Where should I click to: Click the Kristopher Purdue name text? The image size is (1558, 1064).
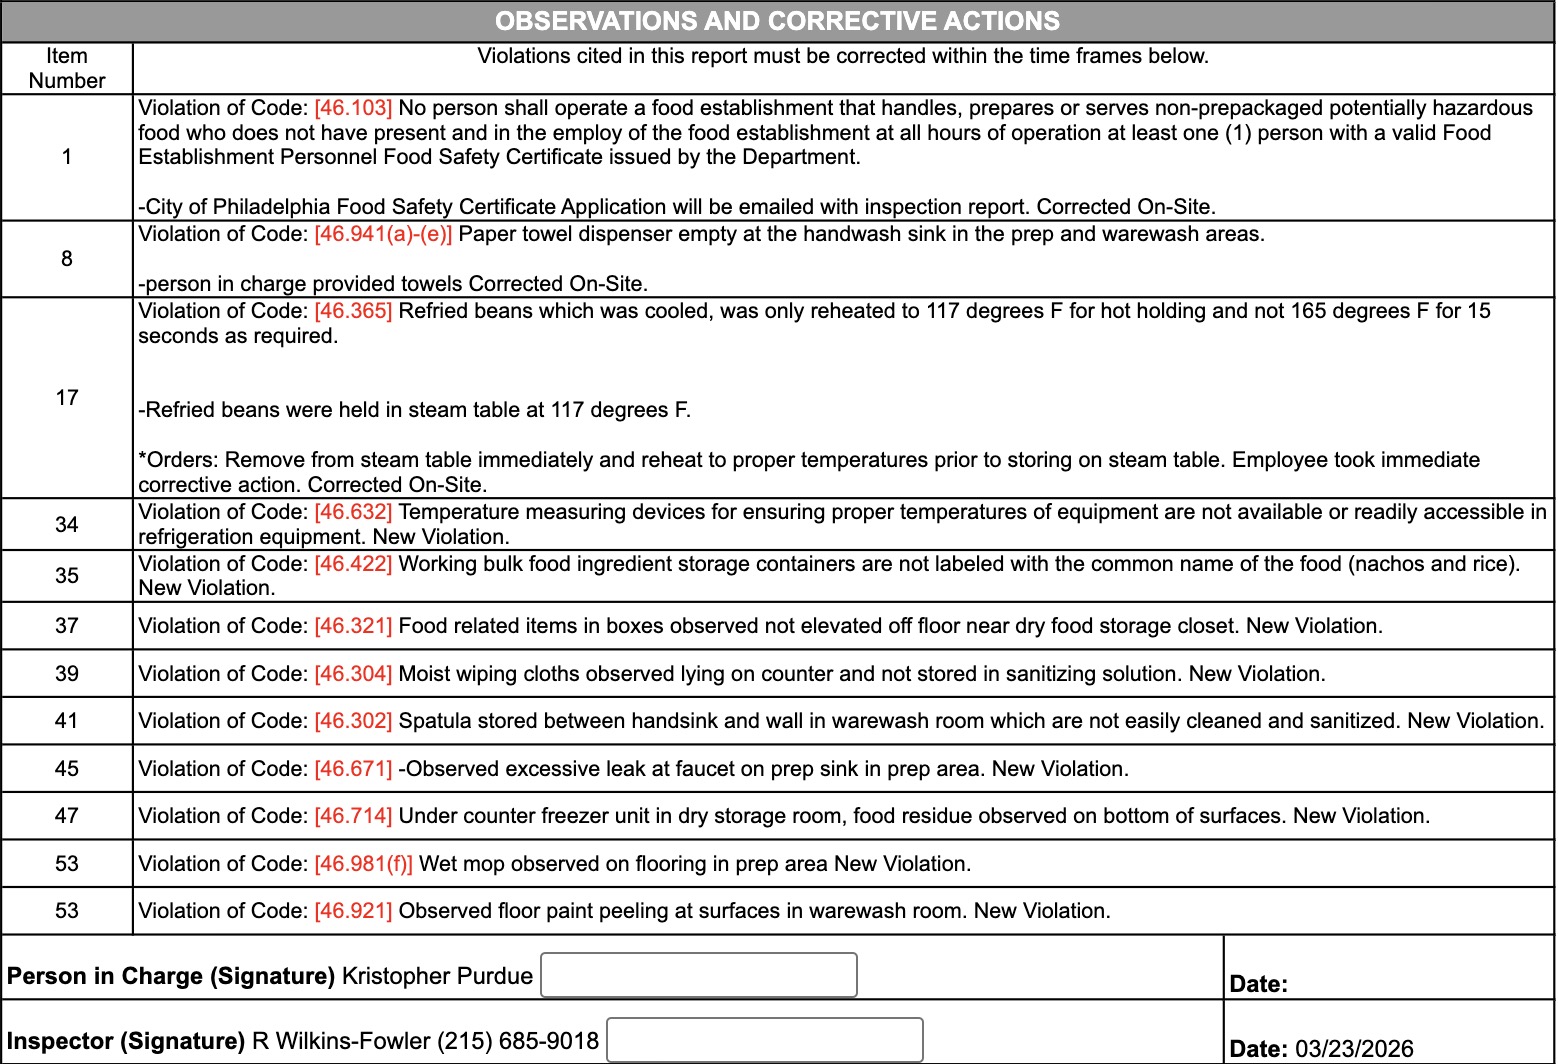click(437, 976)
